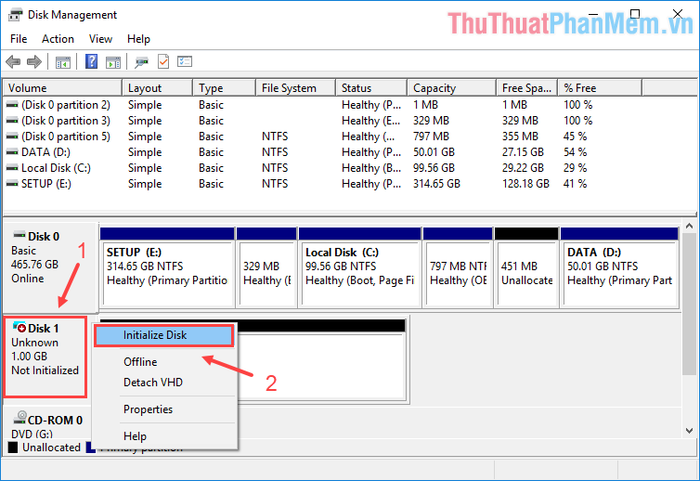Select the Disk 0 label panel
This screenshot has height=481, width=700.
(50, 267)
